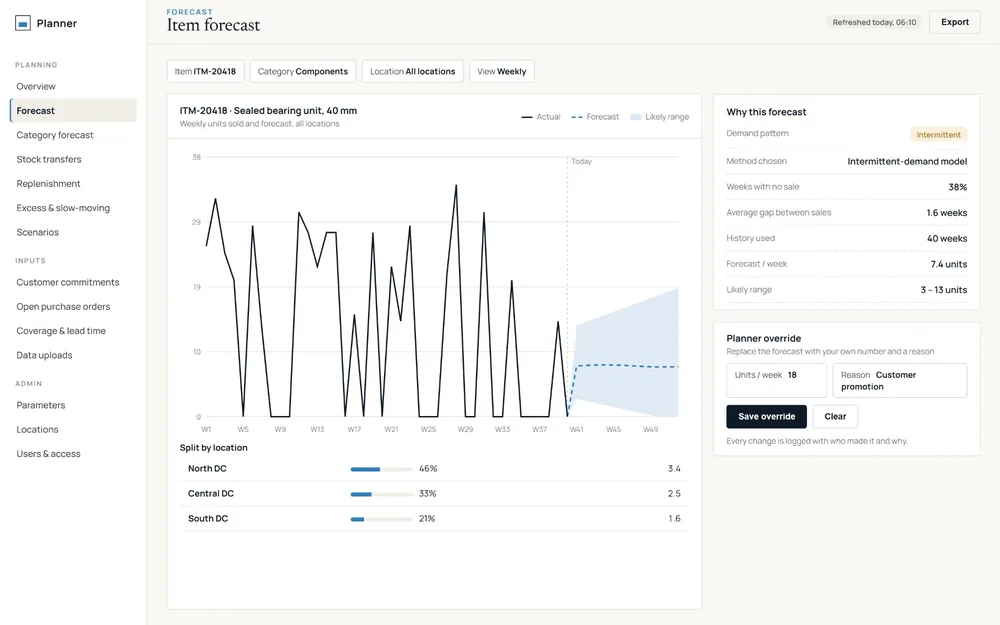Select the Central DC row label

pos(211,493)
